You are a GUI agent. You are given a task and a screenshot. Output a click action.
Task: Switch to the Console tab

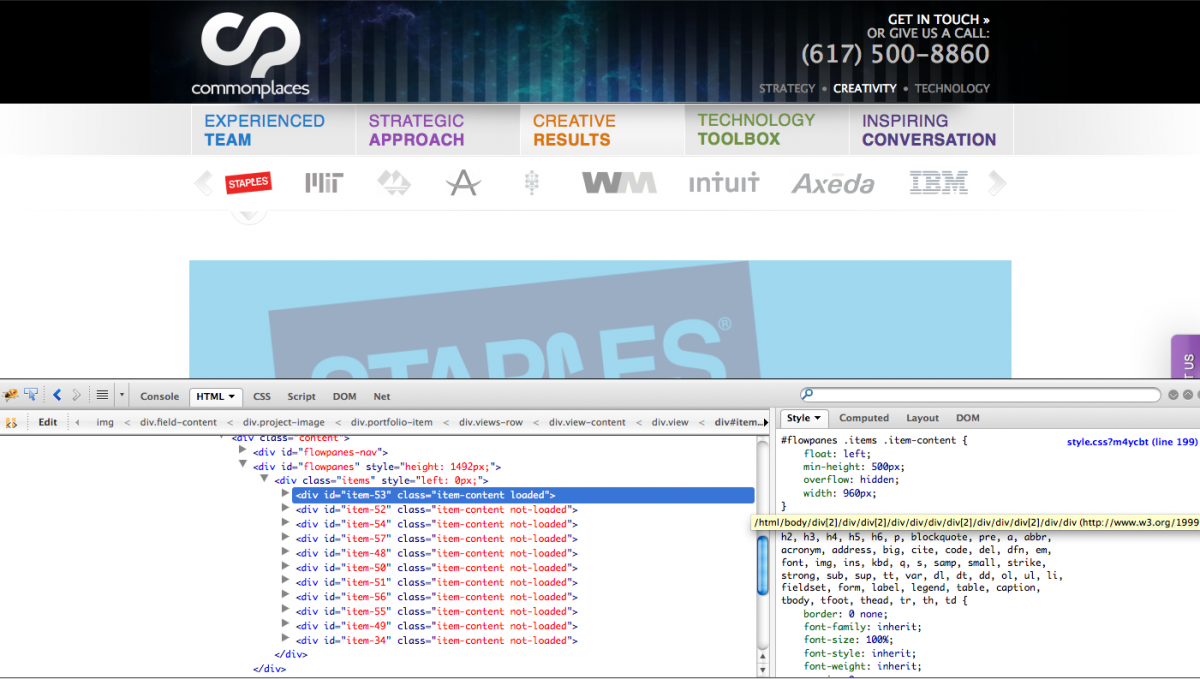point(159,396)
